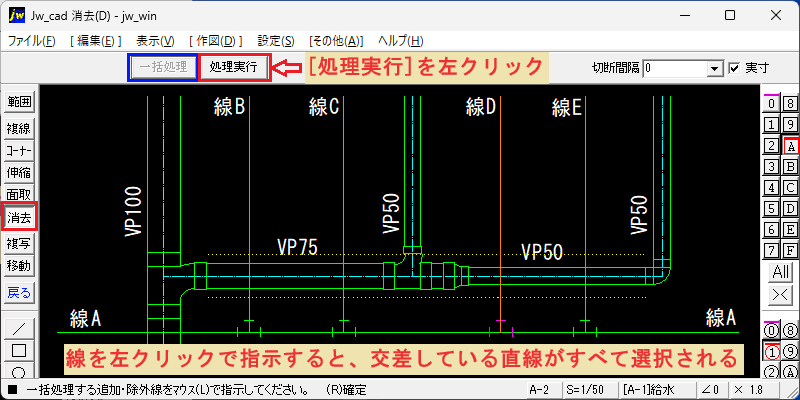Screen dimensions: 800x400
Task: Select the rectangle drawing tool icon
Action: point(19,351)
